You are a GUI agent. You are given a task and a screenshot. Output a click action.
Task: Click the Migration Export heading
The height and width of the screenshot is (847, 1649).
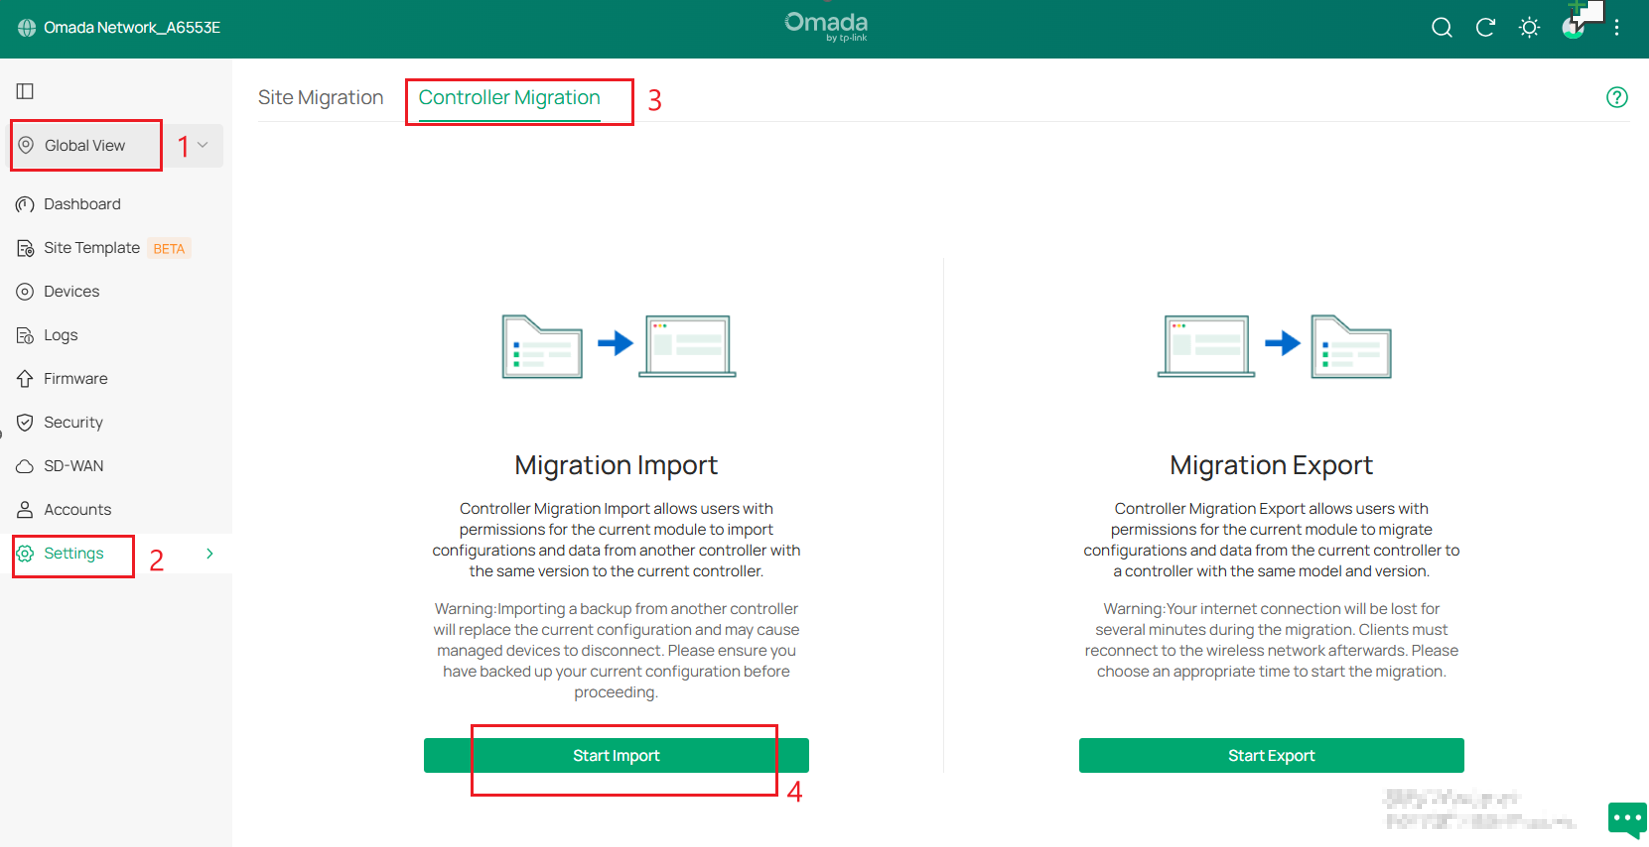1271,465
